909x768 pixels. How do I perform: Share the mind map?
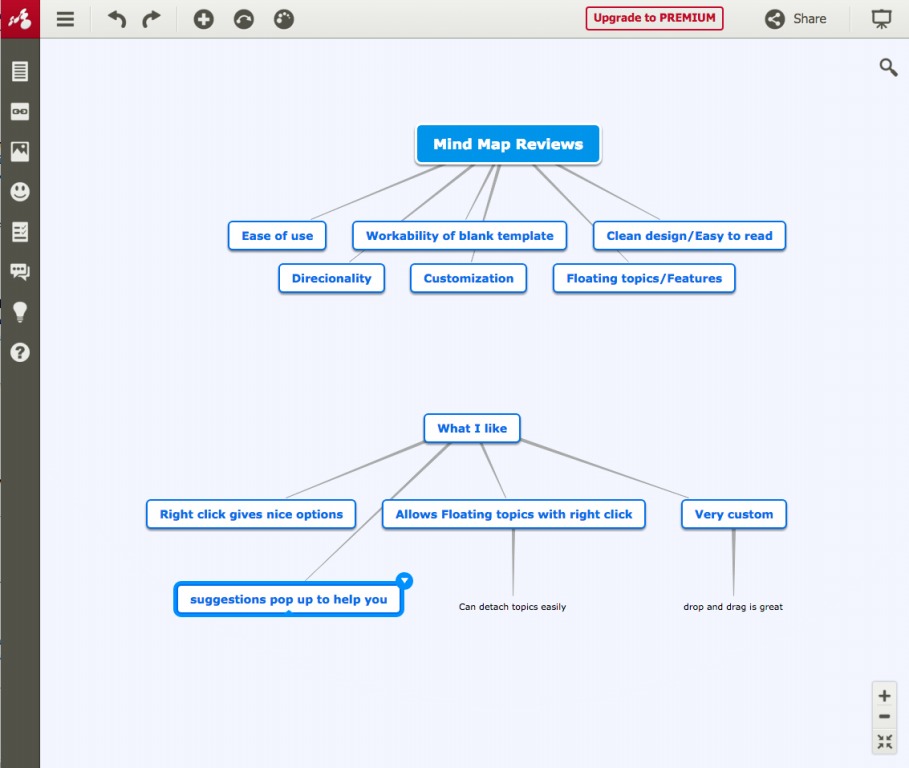(796, 19)
